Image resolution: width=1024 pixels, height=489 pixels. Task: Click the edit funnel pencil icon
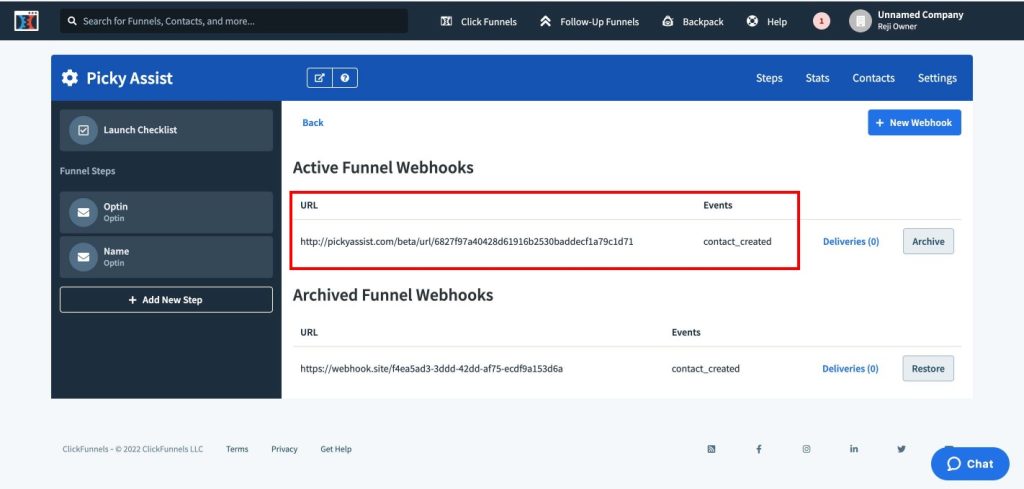point(319,78)
